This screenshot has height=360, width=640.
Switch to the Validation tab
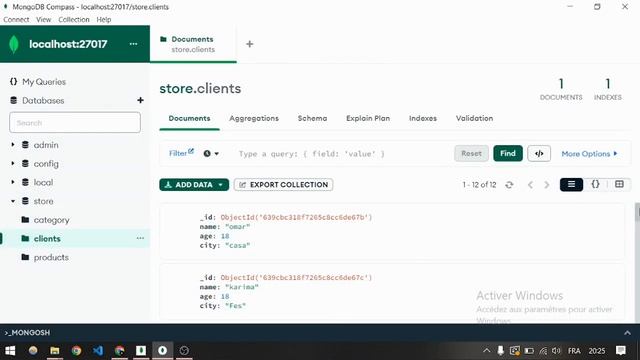474,118
